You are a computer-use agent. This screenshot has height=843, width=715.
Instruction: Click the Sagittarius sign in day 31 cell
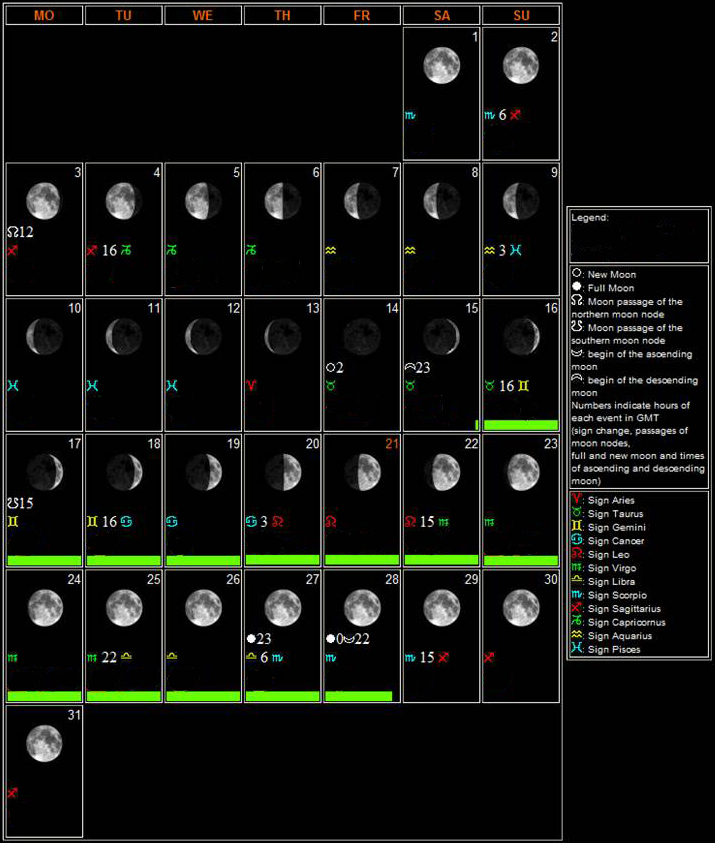(13, 793)
